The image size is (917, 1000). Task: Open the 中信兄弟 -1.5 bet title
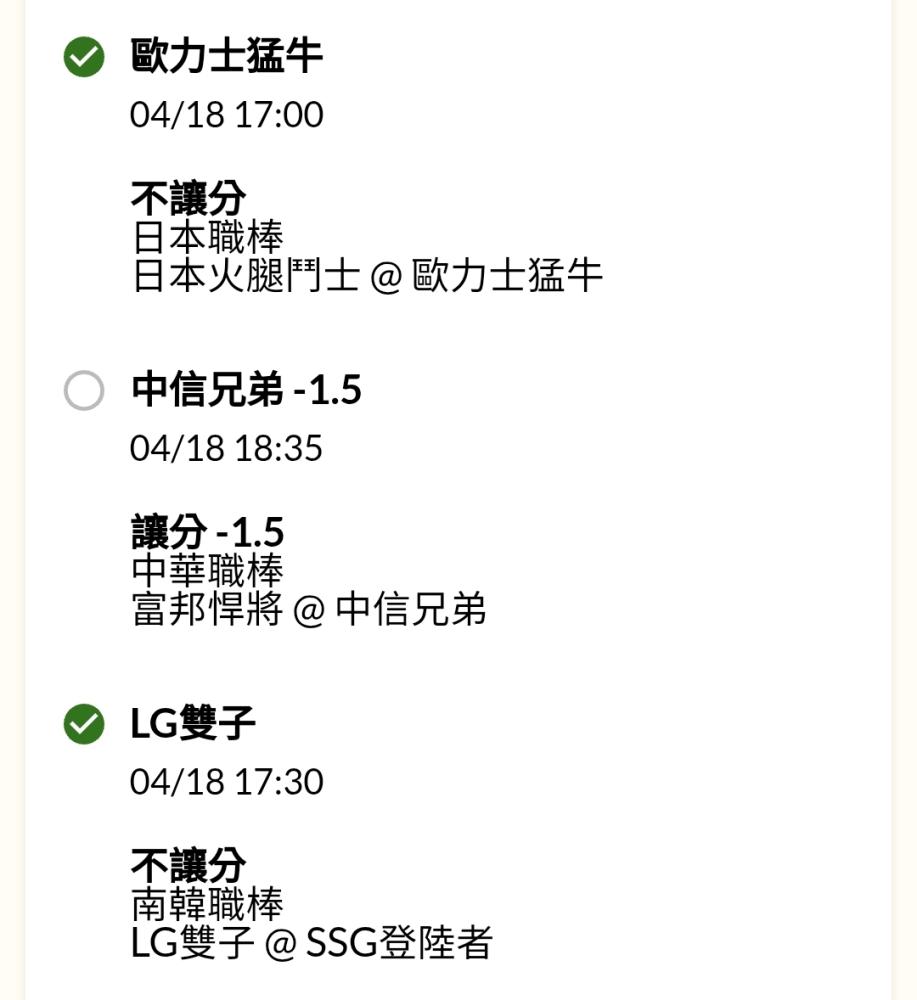point(246,390)
